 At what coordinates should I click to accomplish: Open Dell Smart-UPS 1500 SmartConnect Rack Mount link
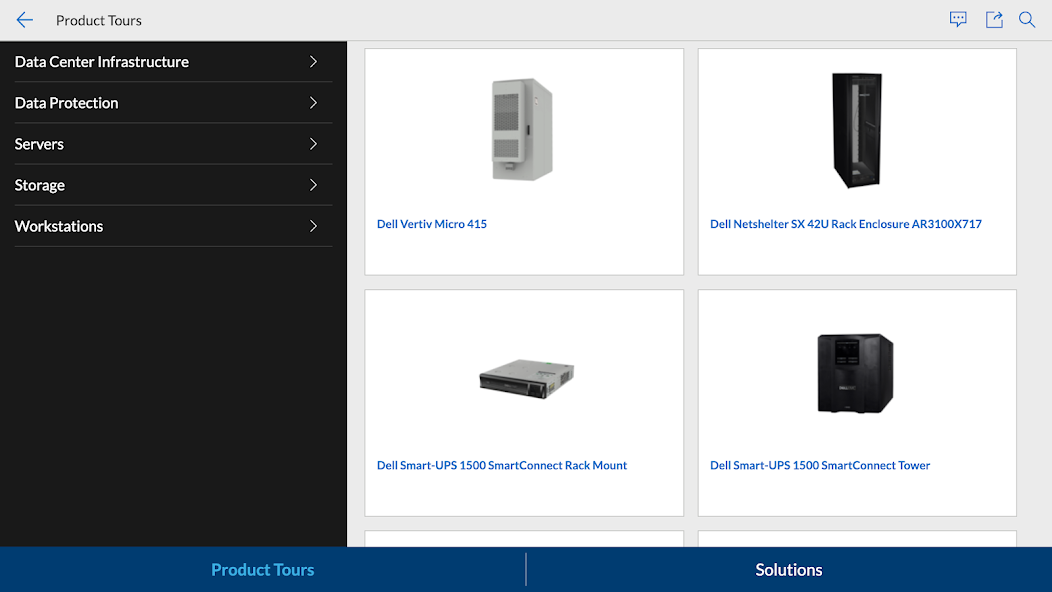pos(502,465)
